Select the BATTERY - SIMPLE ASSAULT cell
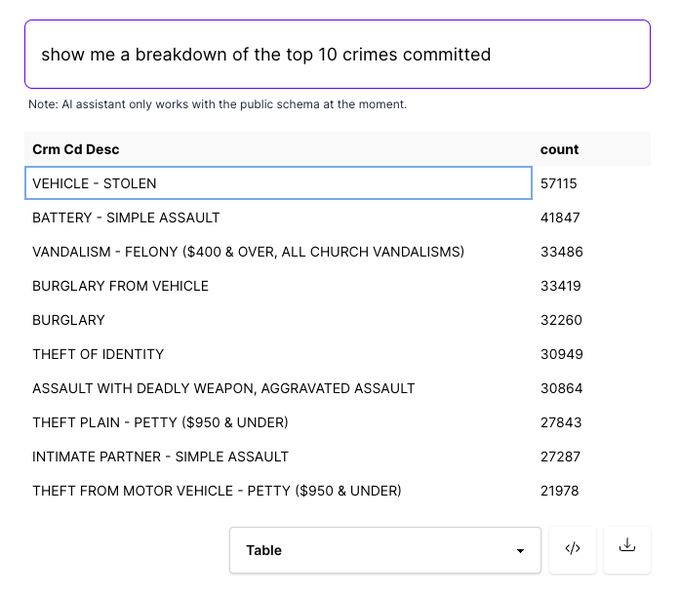This screenshot has height=598, width=680. click(126, 218)
